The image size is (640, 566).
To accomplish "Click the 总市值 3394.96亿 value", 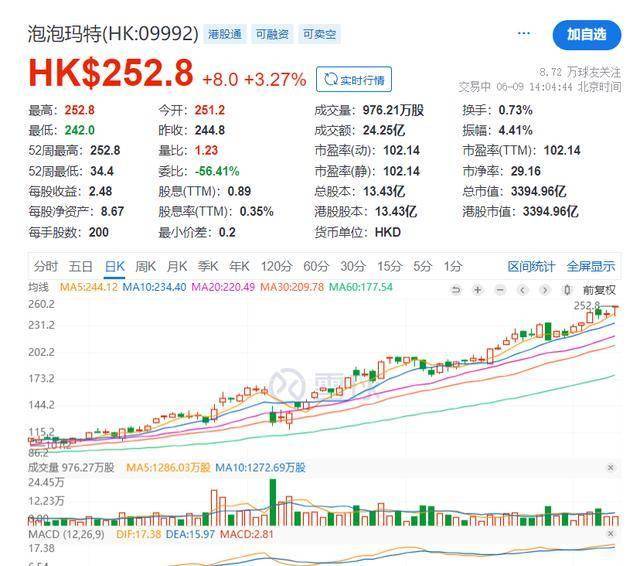I will pos(538,191).
